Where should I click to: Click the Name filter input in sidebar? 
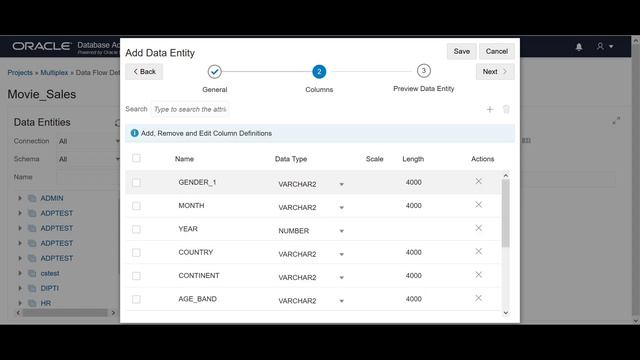point(88,178)
